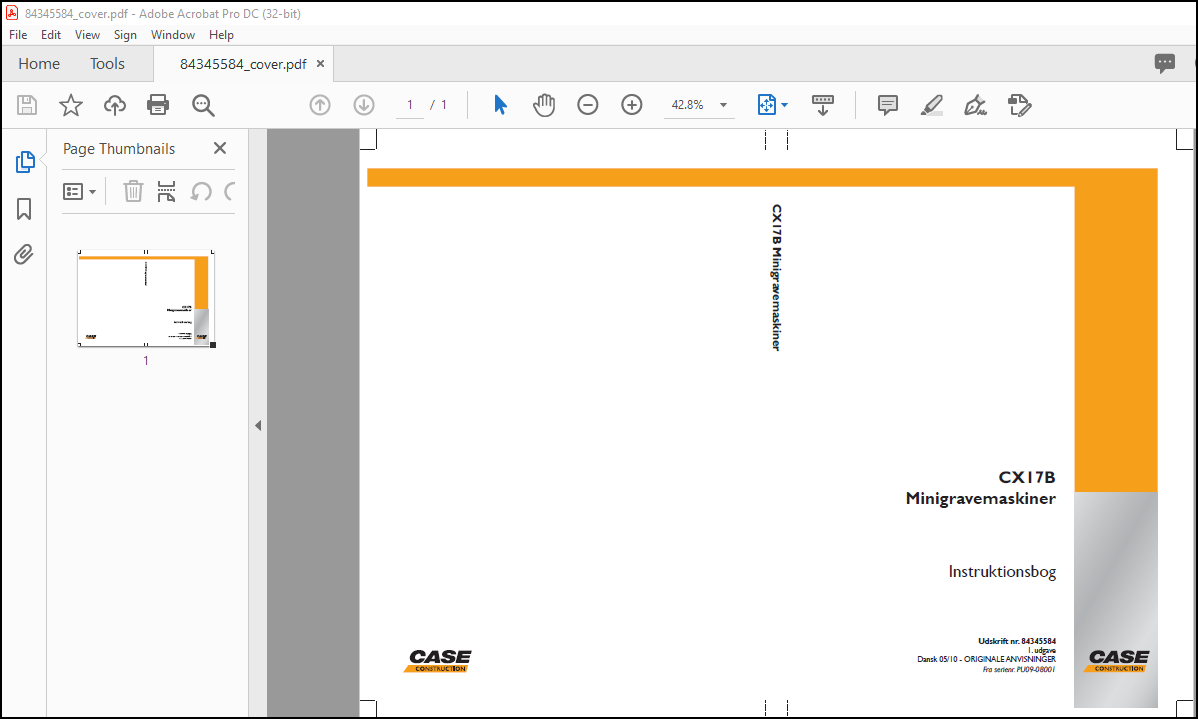Open the Sign menu
The height and width of the screenshot is (719, 1198).
coord(125,34)
